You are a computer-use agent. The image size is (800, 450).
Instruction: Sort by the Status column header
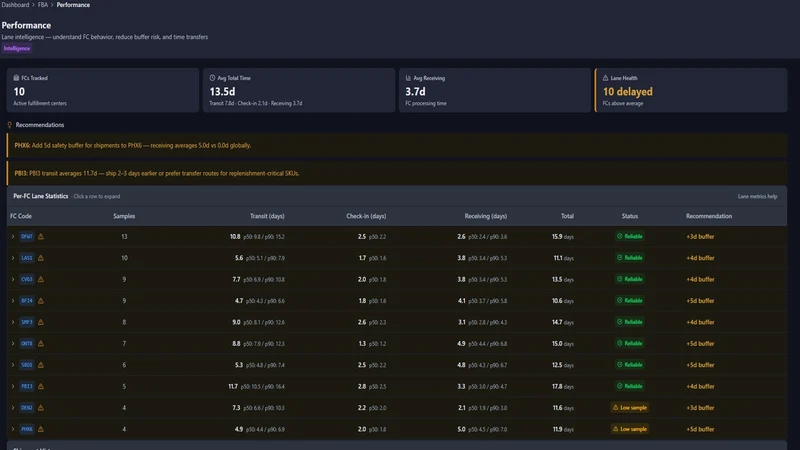[630, 216]
